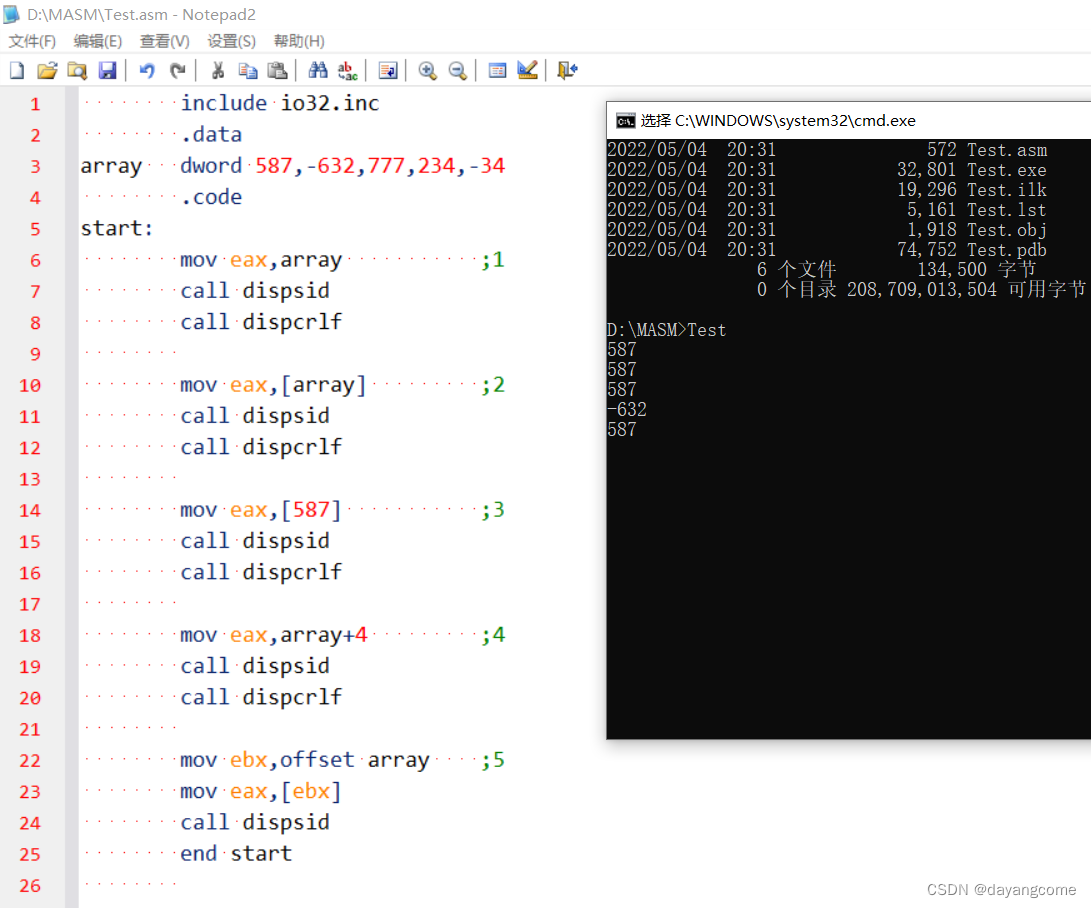Click the cmd.exe window icon
The width and height of the screenshot is (1091, 908).
(626, 121)
